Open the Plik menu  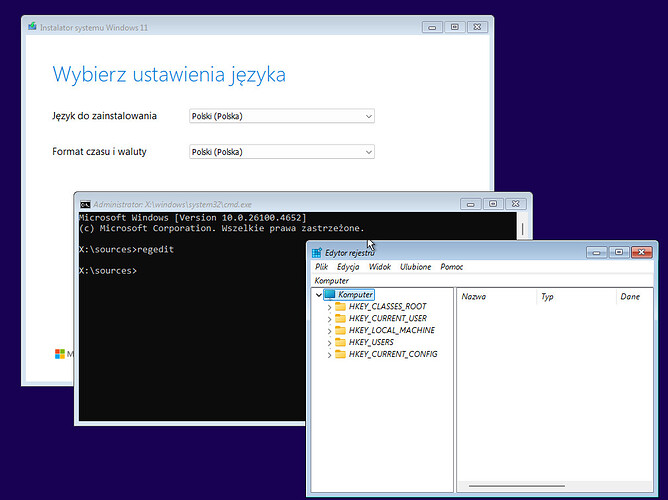321,267
